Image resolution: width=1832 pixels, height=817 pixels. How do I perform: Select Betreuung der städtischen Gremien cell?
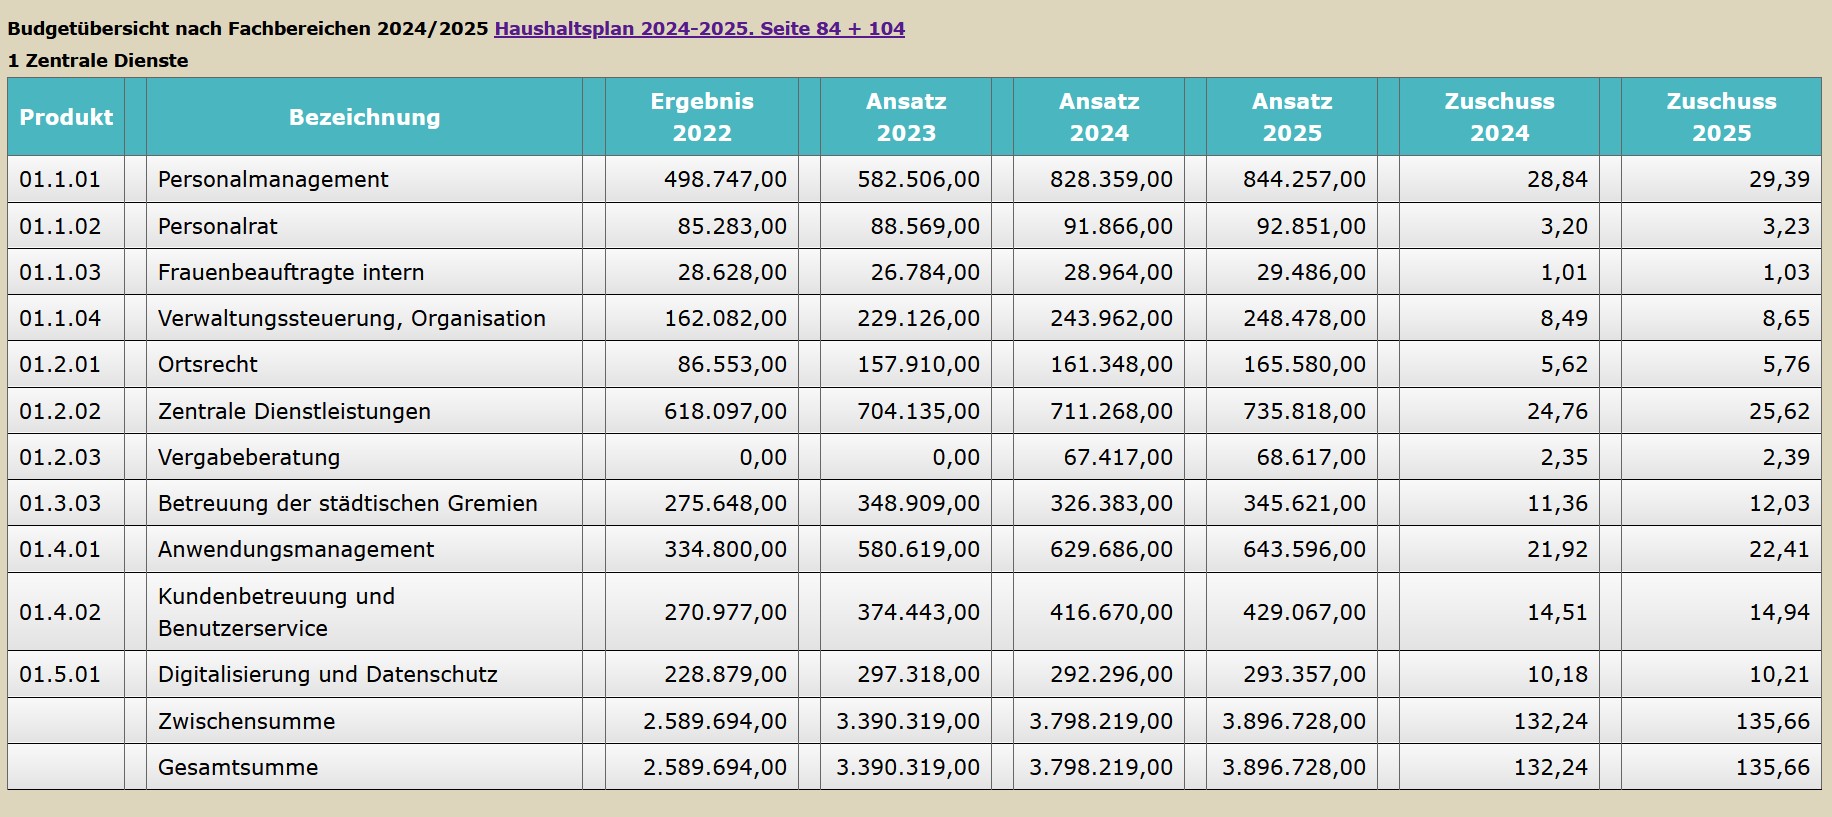click(x=347, y=503)
